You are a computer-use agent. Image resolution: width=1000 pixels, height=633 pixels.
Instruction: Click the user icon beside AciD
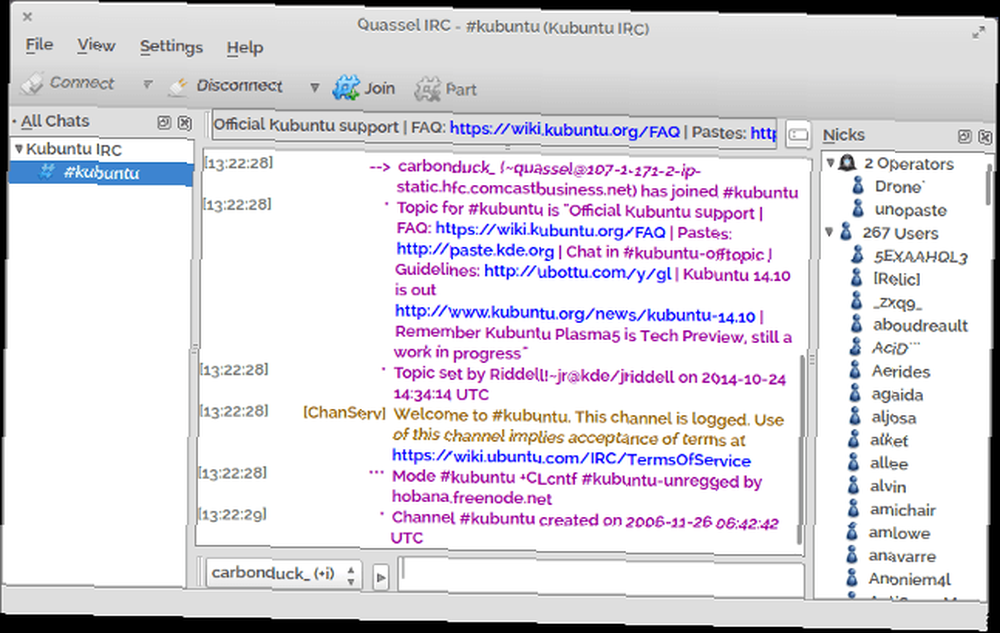[856, 347]
